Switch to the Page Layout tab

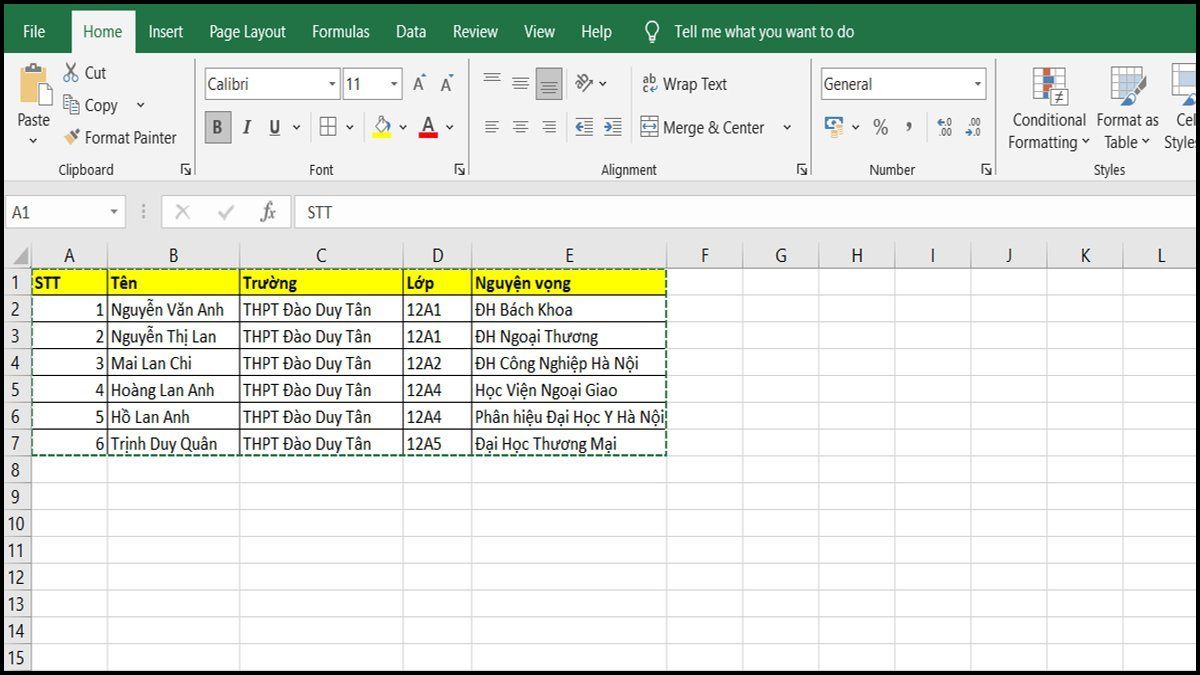coord(247,32)
